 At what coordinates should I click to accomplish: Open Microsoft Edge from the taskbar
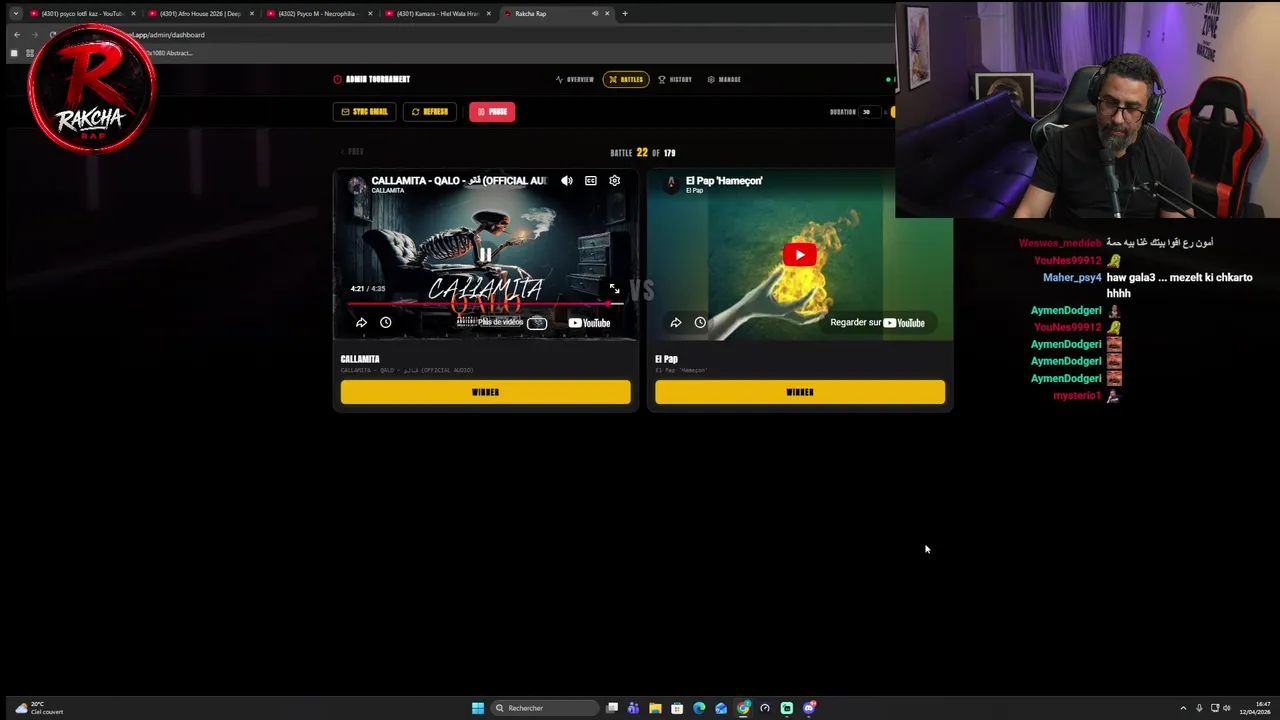tap(699, 708)
